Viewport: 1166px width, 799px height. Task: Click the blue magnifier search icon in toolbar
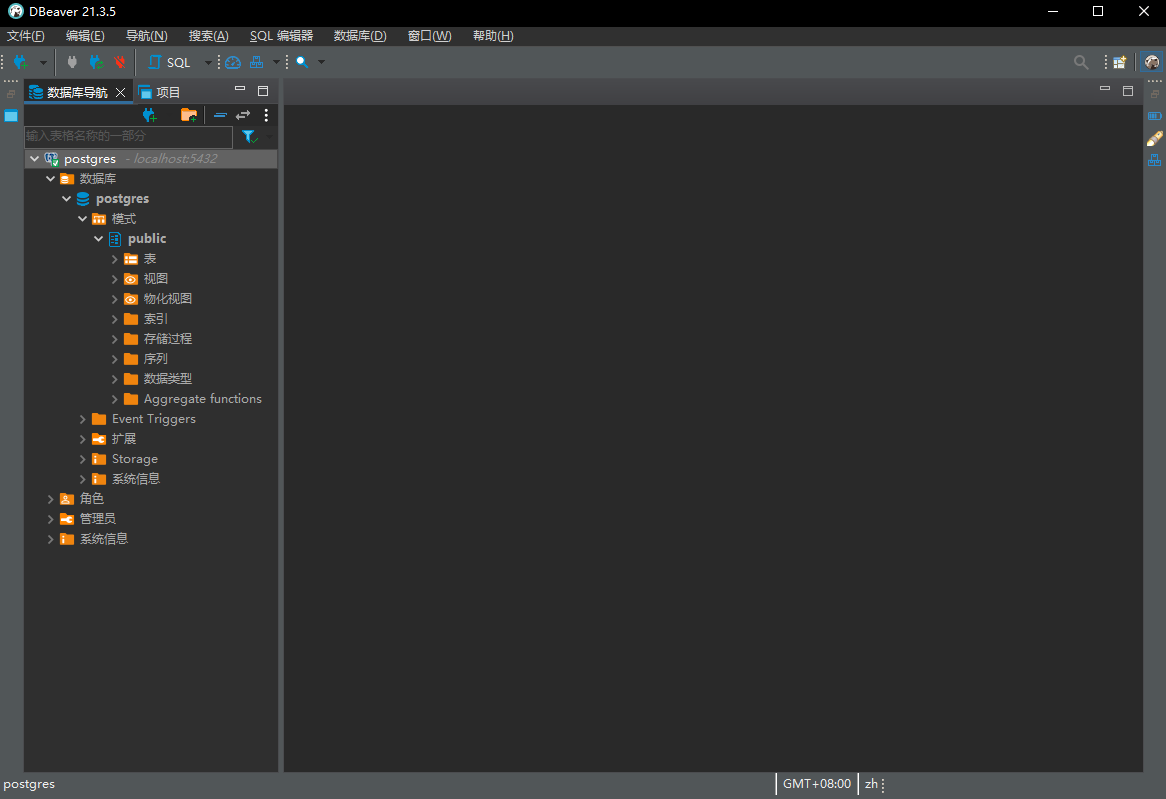[x=302, y=62]
